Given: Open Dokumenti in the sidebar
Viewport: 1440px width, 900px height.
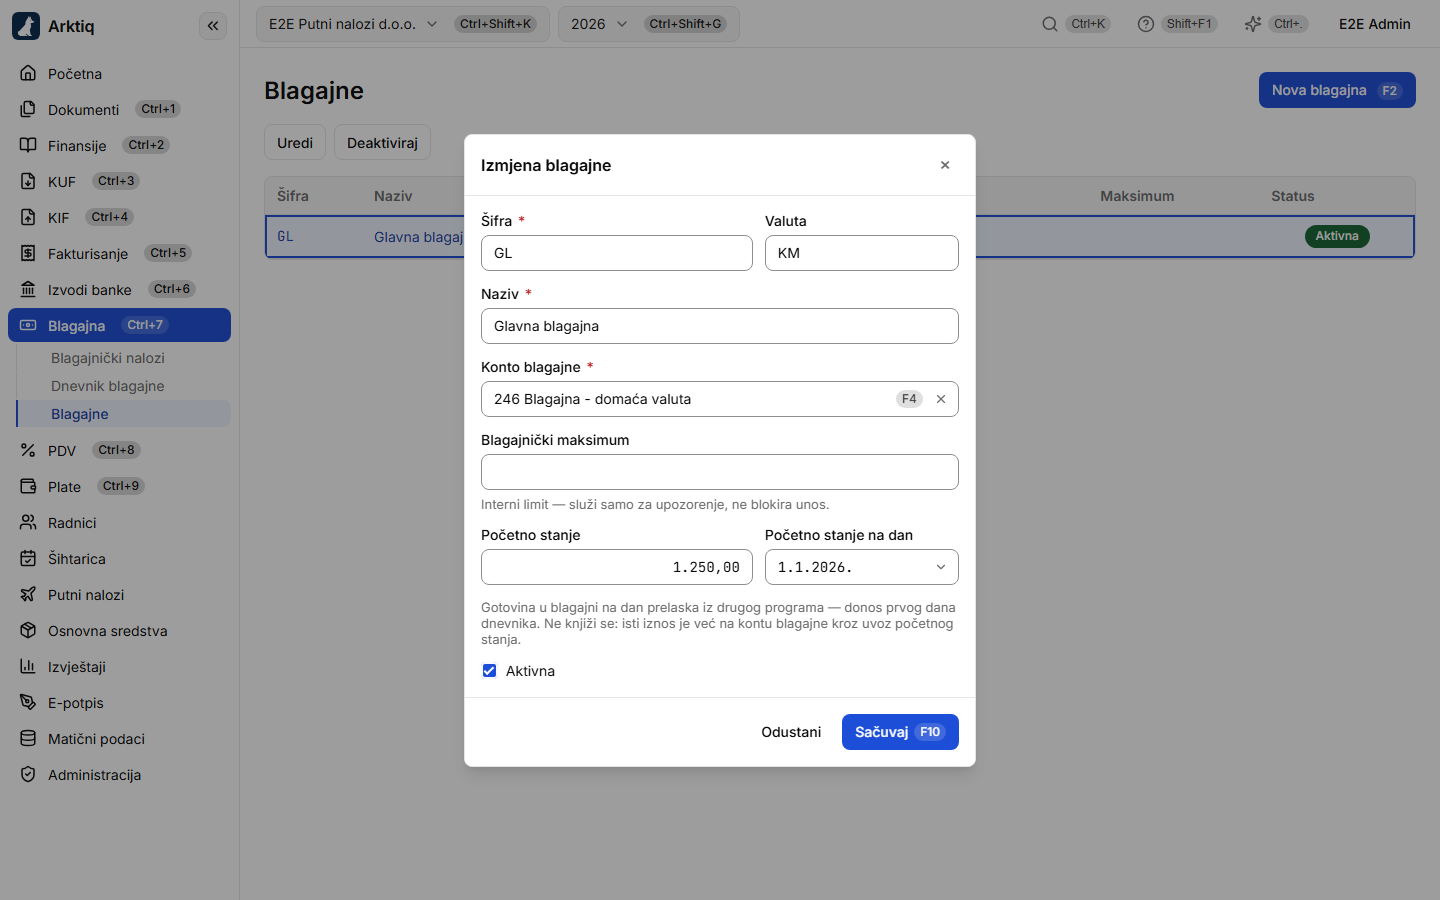Looking at the screenshot, I should [x=119, y=109].
